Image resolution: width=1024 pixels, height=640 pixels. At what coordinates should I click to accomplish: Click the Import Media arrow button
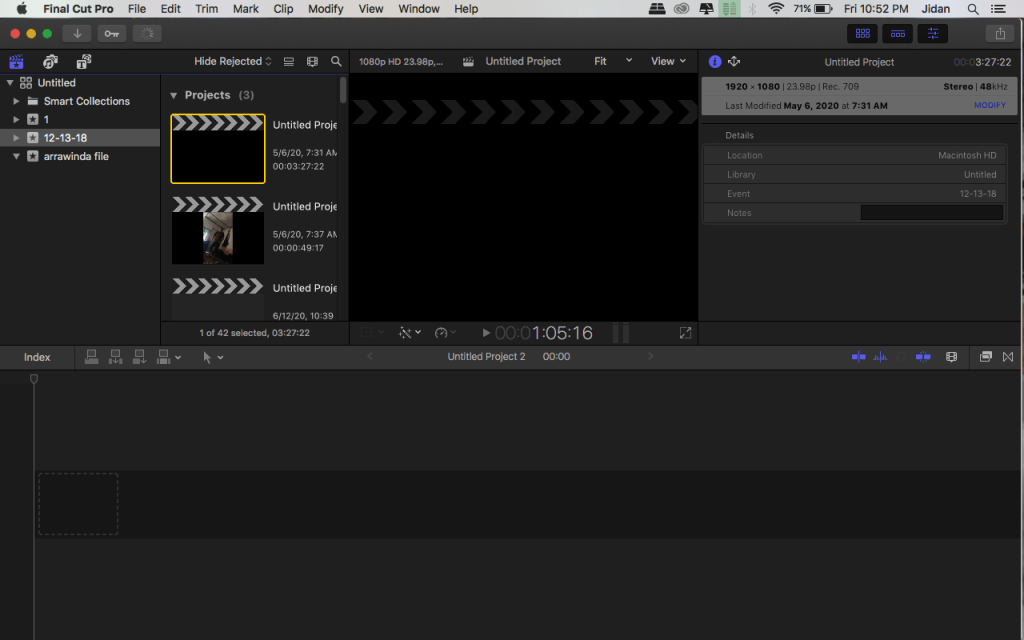click(x=77, y=33)
